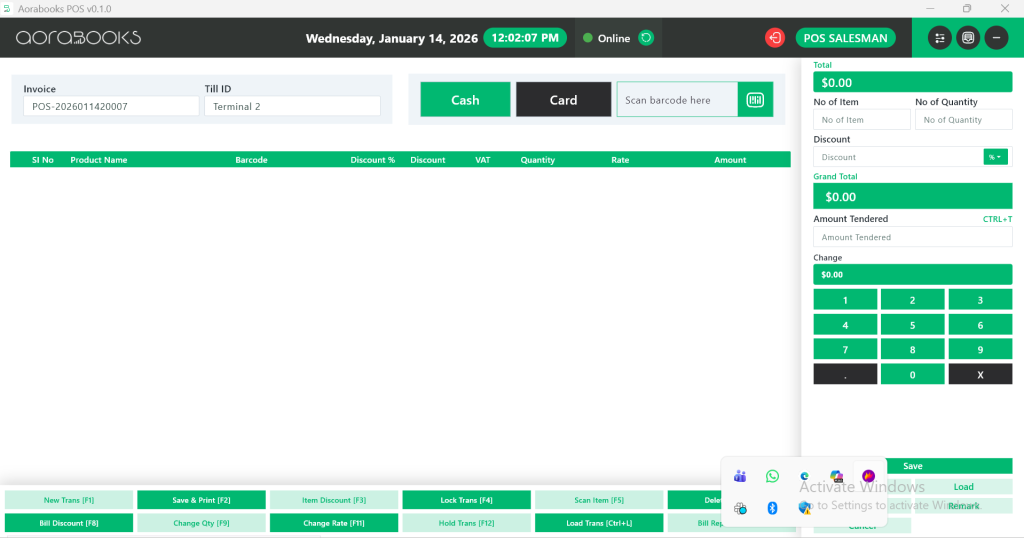Select Cash payment mode
1024x538 pixels.
[x=465, y=100]
